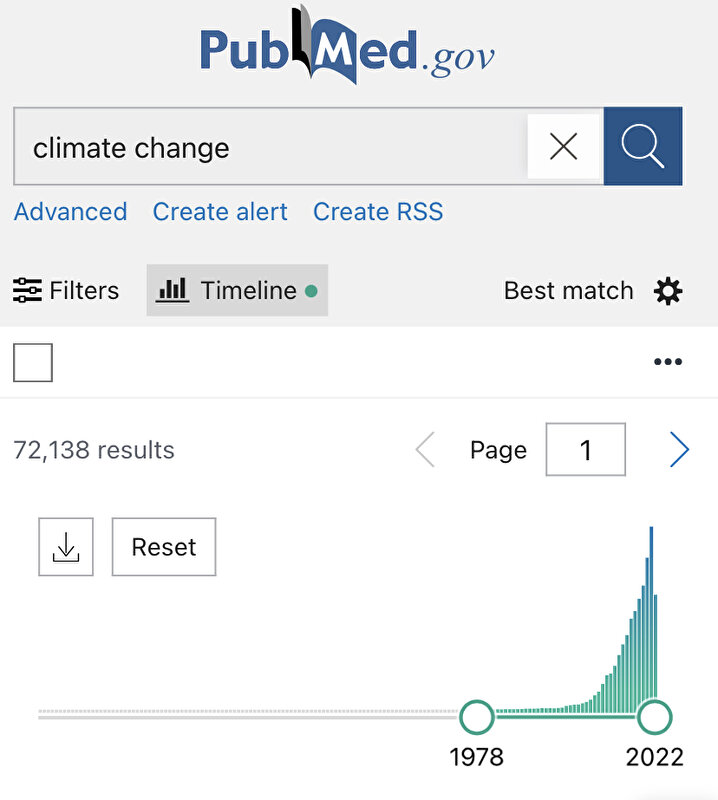Screen dimensions: 718x800
Task: Click the 2022 timeline slider handle
Action: pyautogui.click(x=655, y=717)
